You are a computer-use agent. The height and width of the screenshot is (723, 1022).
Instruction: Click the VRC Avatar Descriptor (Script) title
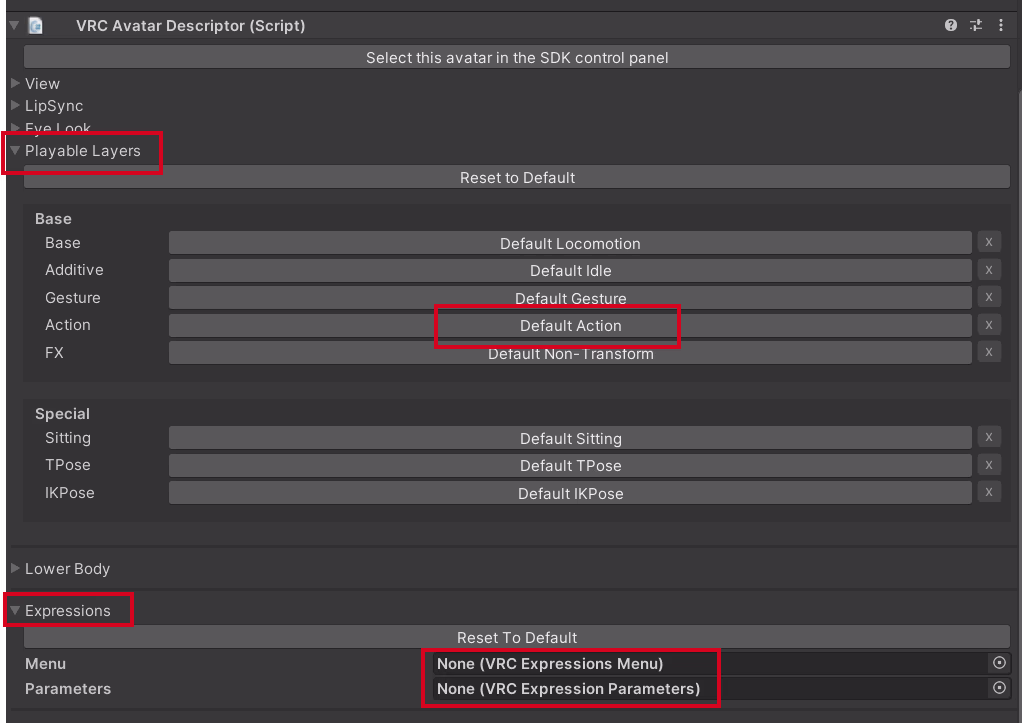point(190,25)
